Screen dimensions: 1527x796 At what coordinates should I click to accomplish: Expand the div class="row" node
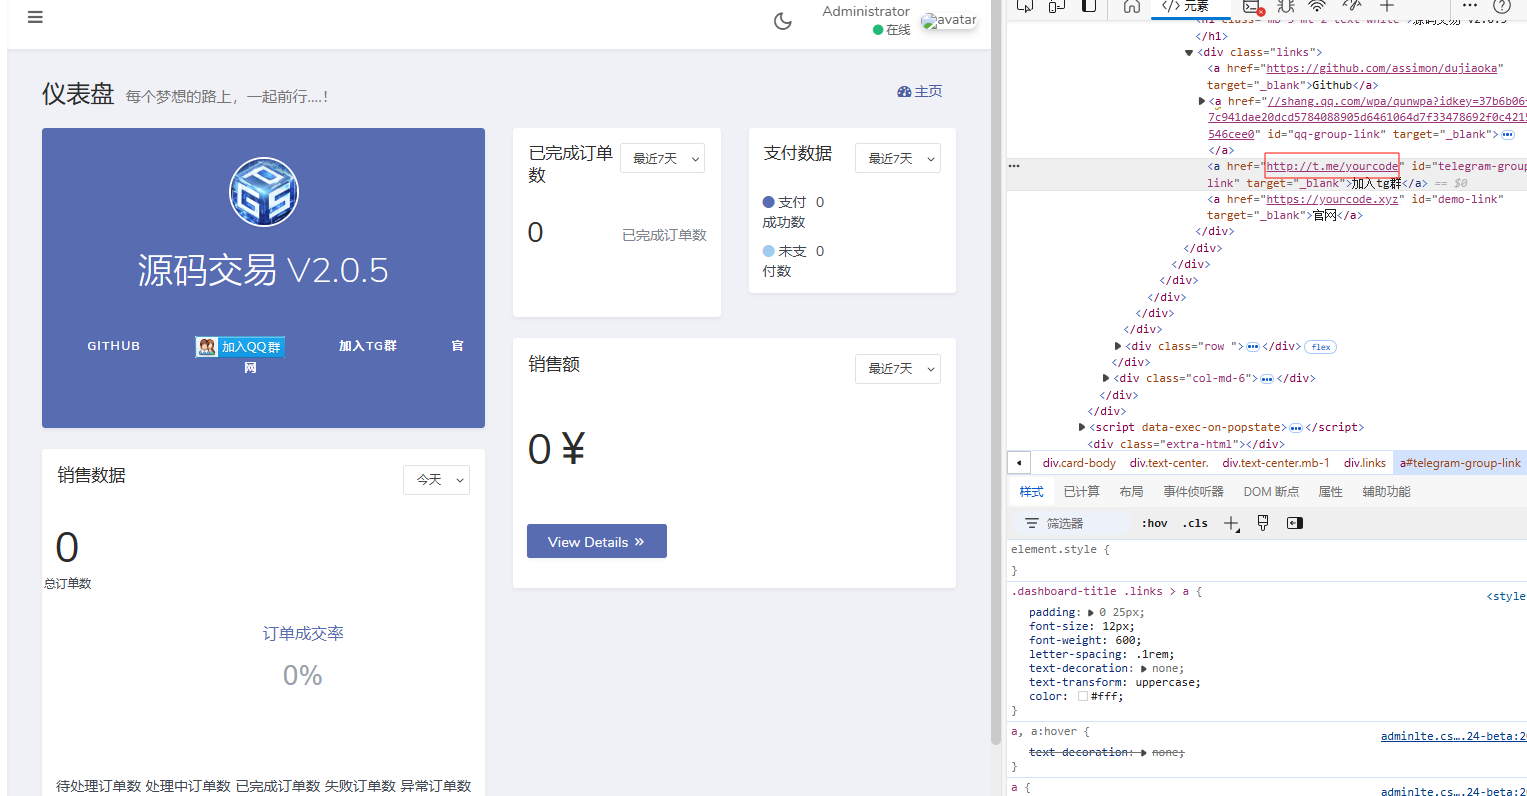(1118, 346)
